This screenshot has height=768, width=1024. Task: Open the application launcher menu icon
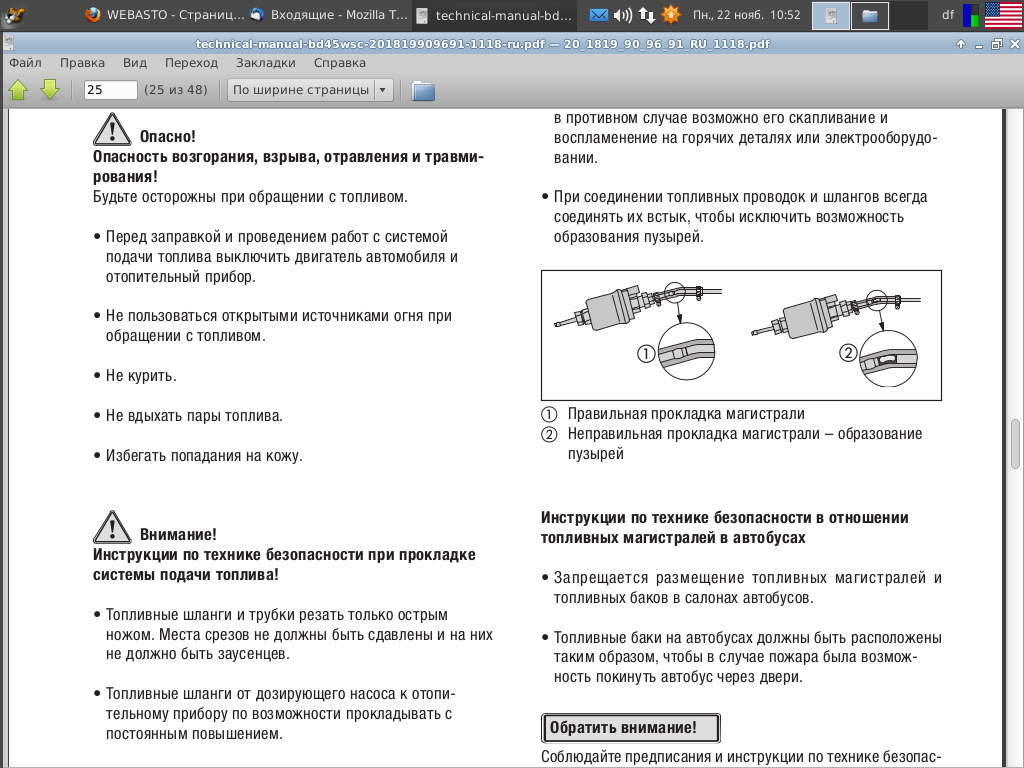pos(14,14)
